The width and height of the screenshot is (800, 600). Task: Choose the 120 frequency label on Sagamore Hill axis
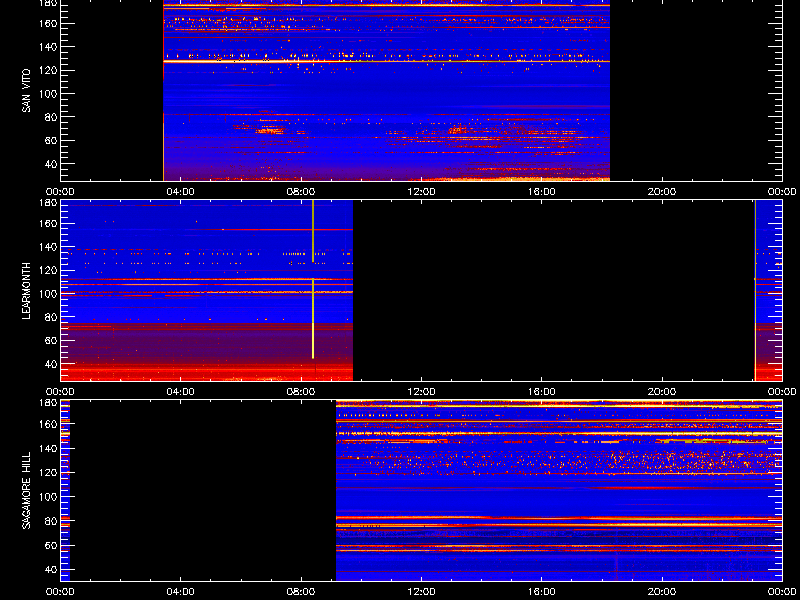(x=49, y=472)
